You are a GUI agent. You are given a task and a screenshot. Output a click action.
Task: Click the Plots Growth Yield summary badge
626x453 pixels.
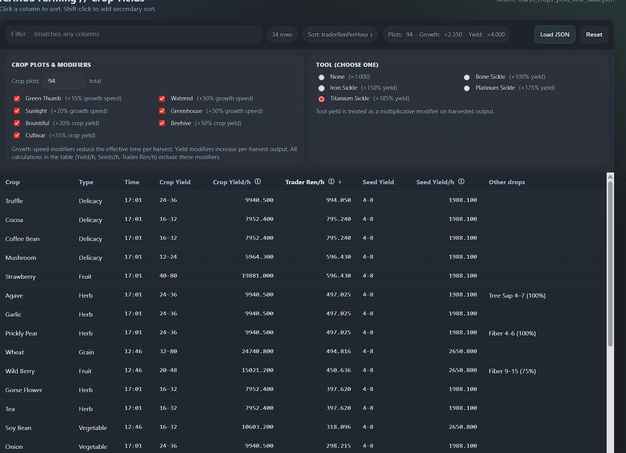point(446,35)
